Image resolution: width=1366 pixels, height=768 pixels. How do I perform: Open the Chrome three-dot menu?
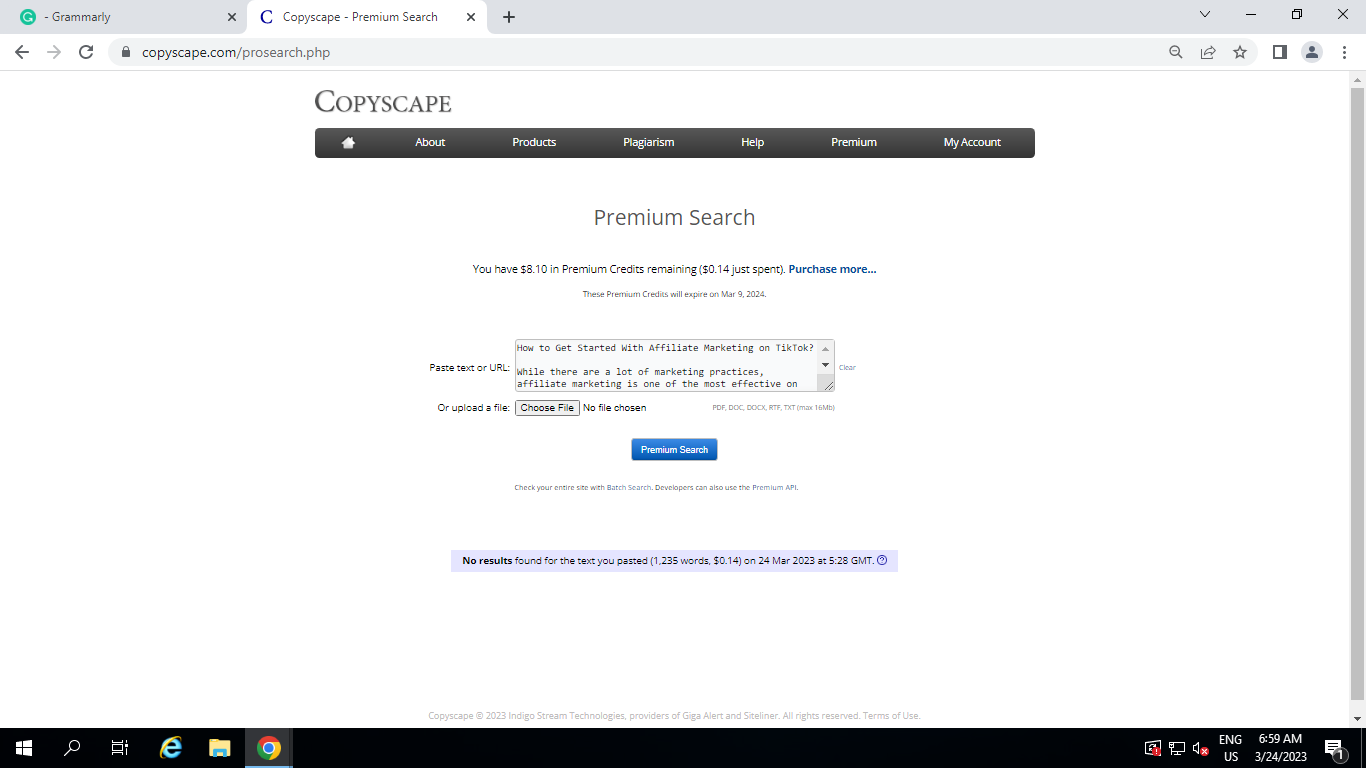tap(1344, 52)
